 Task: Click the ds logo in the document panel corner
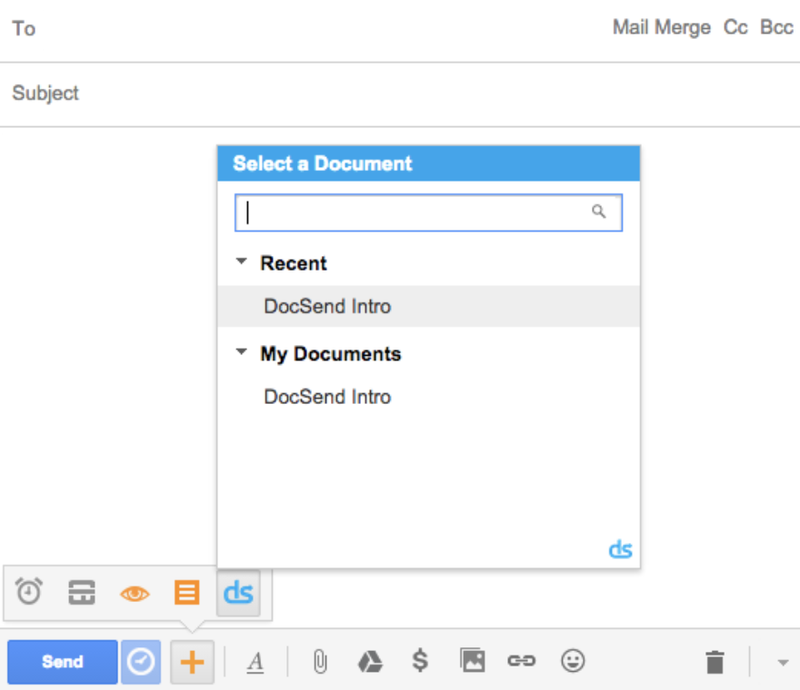point(620,549)
